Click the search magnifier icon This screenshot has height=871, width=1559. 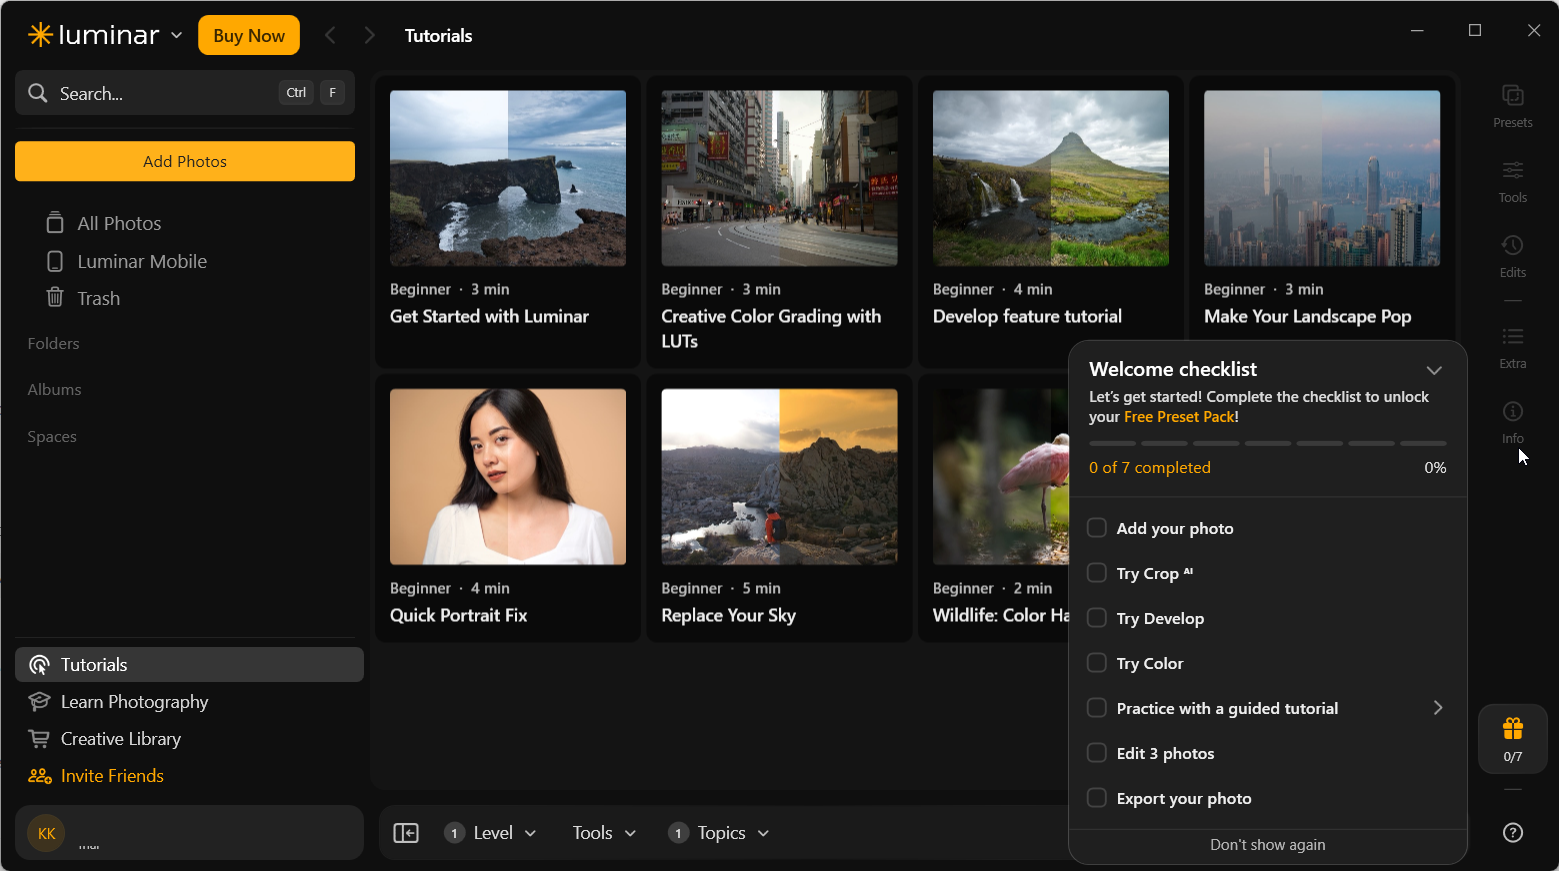(x=38, y=93)
